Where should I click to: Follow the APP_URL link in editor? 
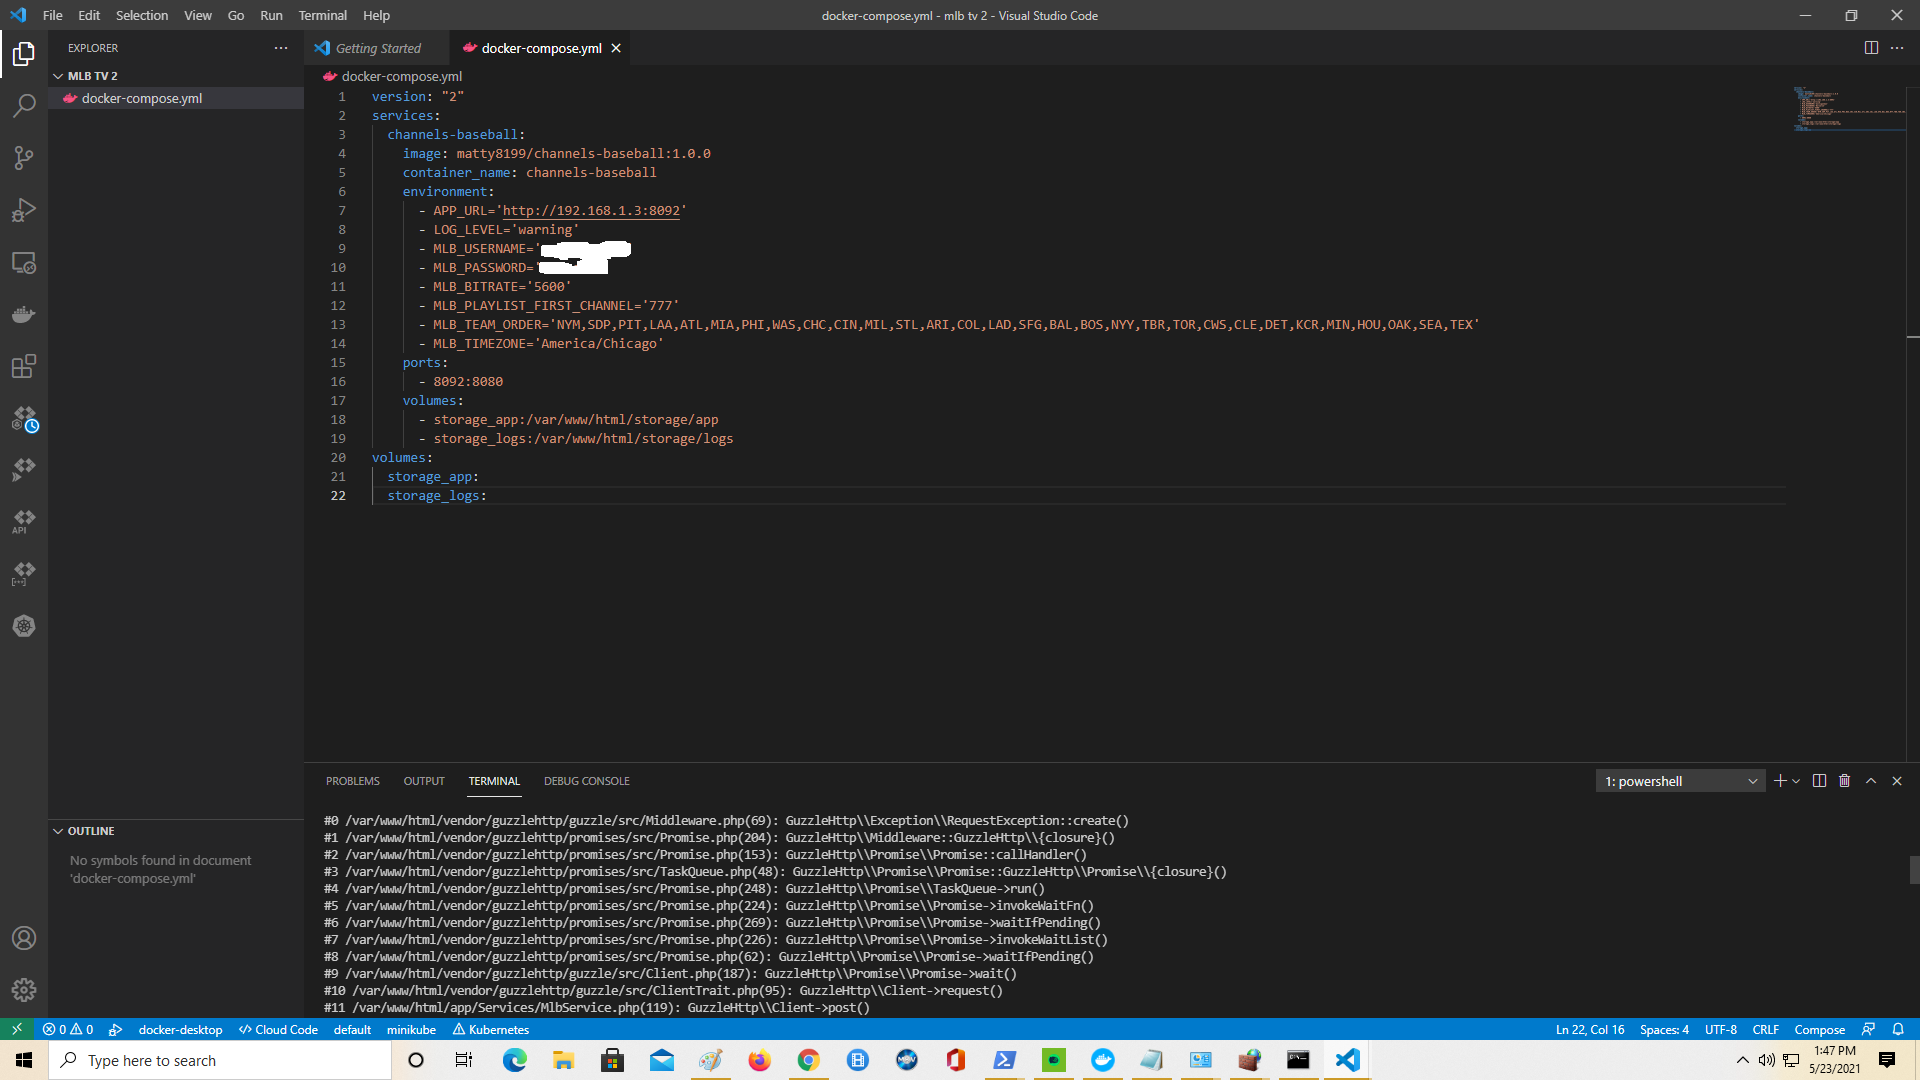coord(591,211)
